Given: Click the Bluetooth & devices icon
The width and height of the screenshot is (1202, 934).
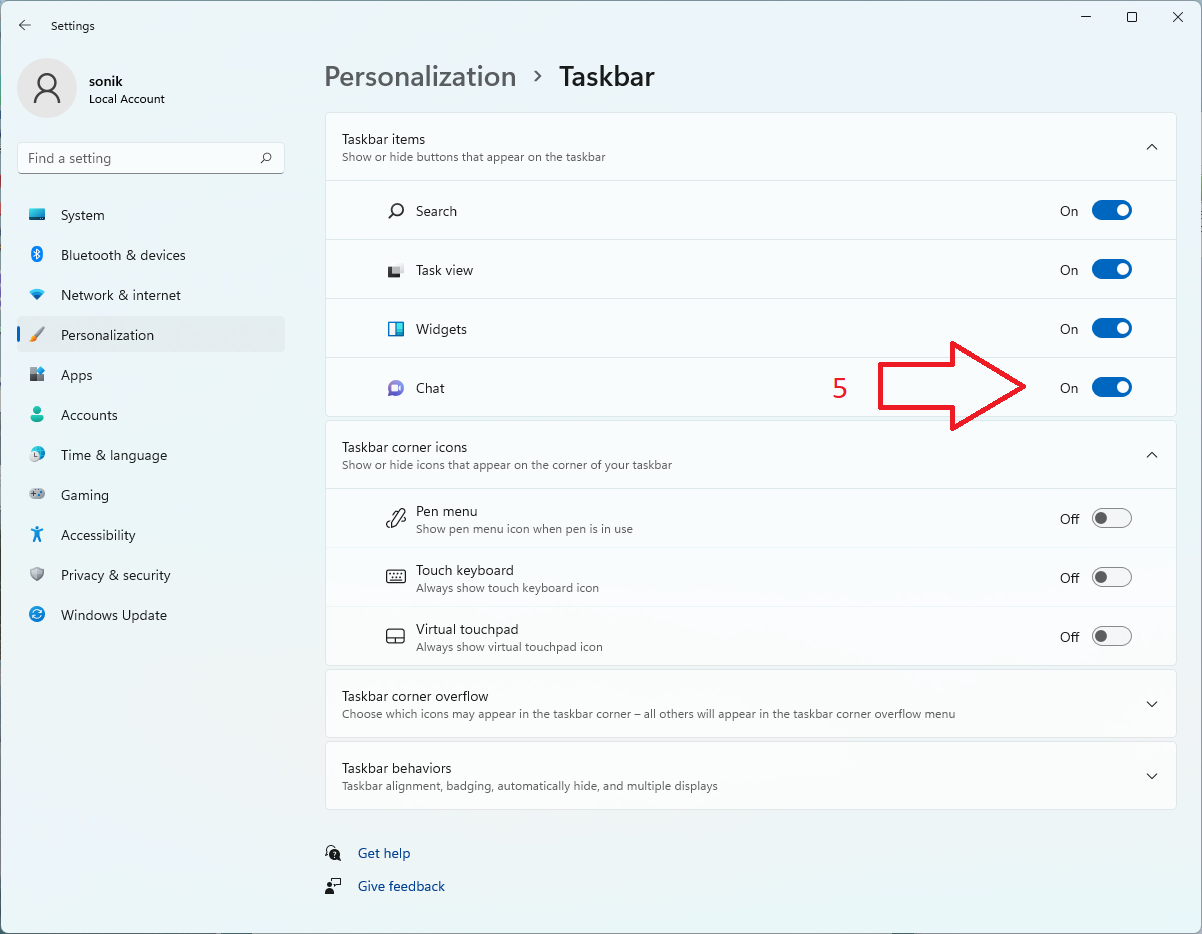Looking at the screenshot, I should tap(37, 255).
